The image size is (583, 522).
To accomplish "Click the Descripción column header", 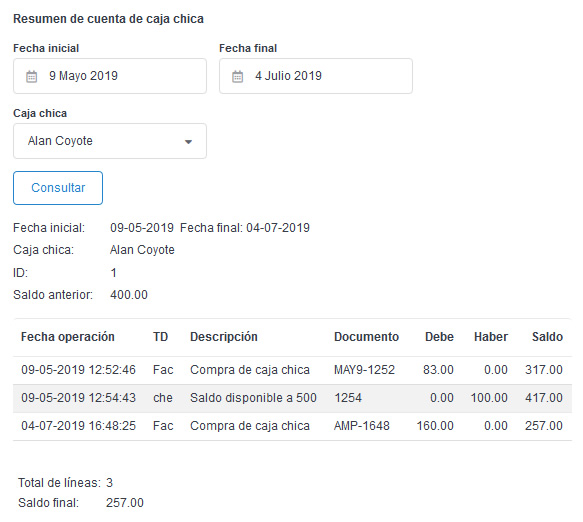I will [224, 337].
